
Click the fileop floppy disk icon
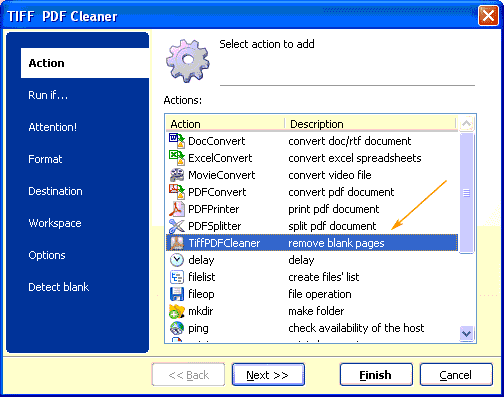177,294
